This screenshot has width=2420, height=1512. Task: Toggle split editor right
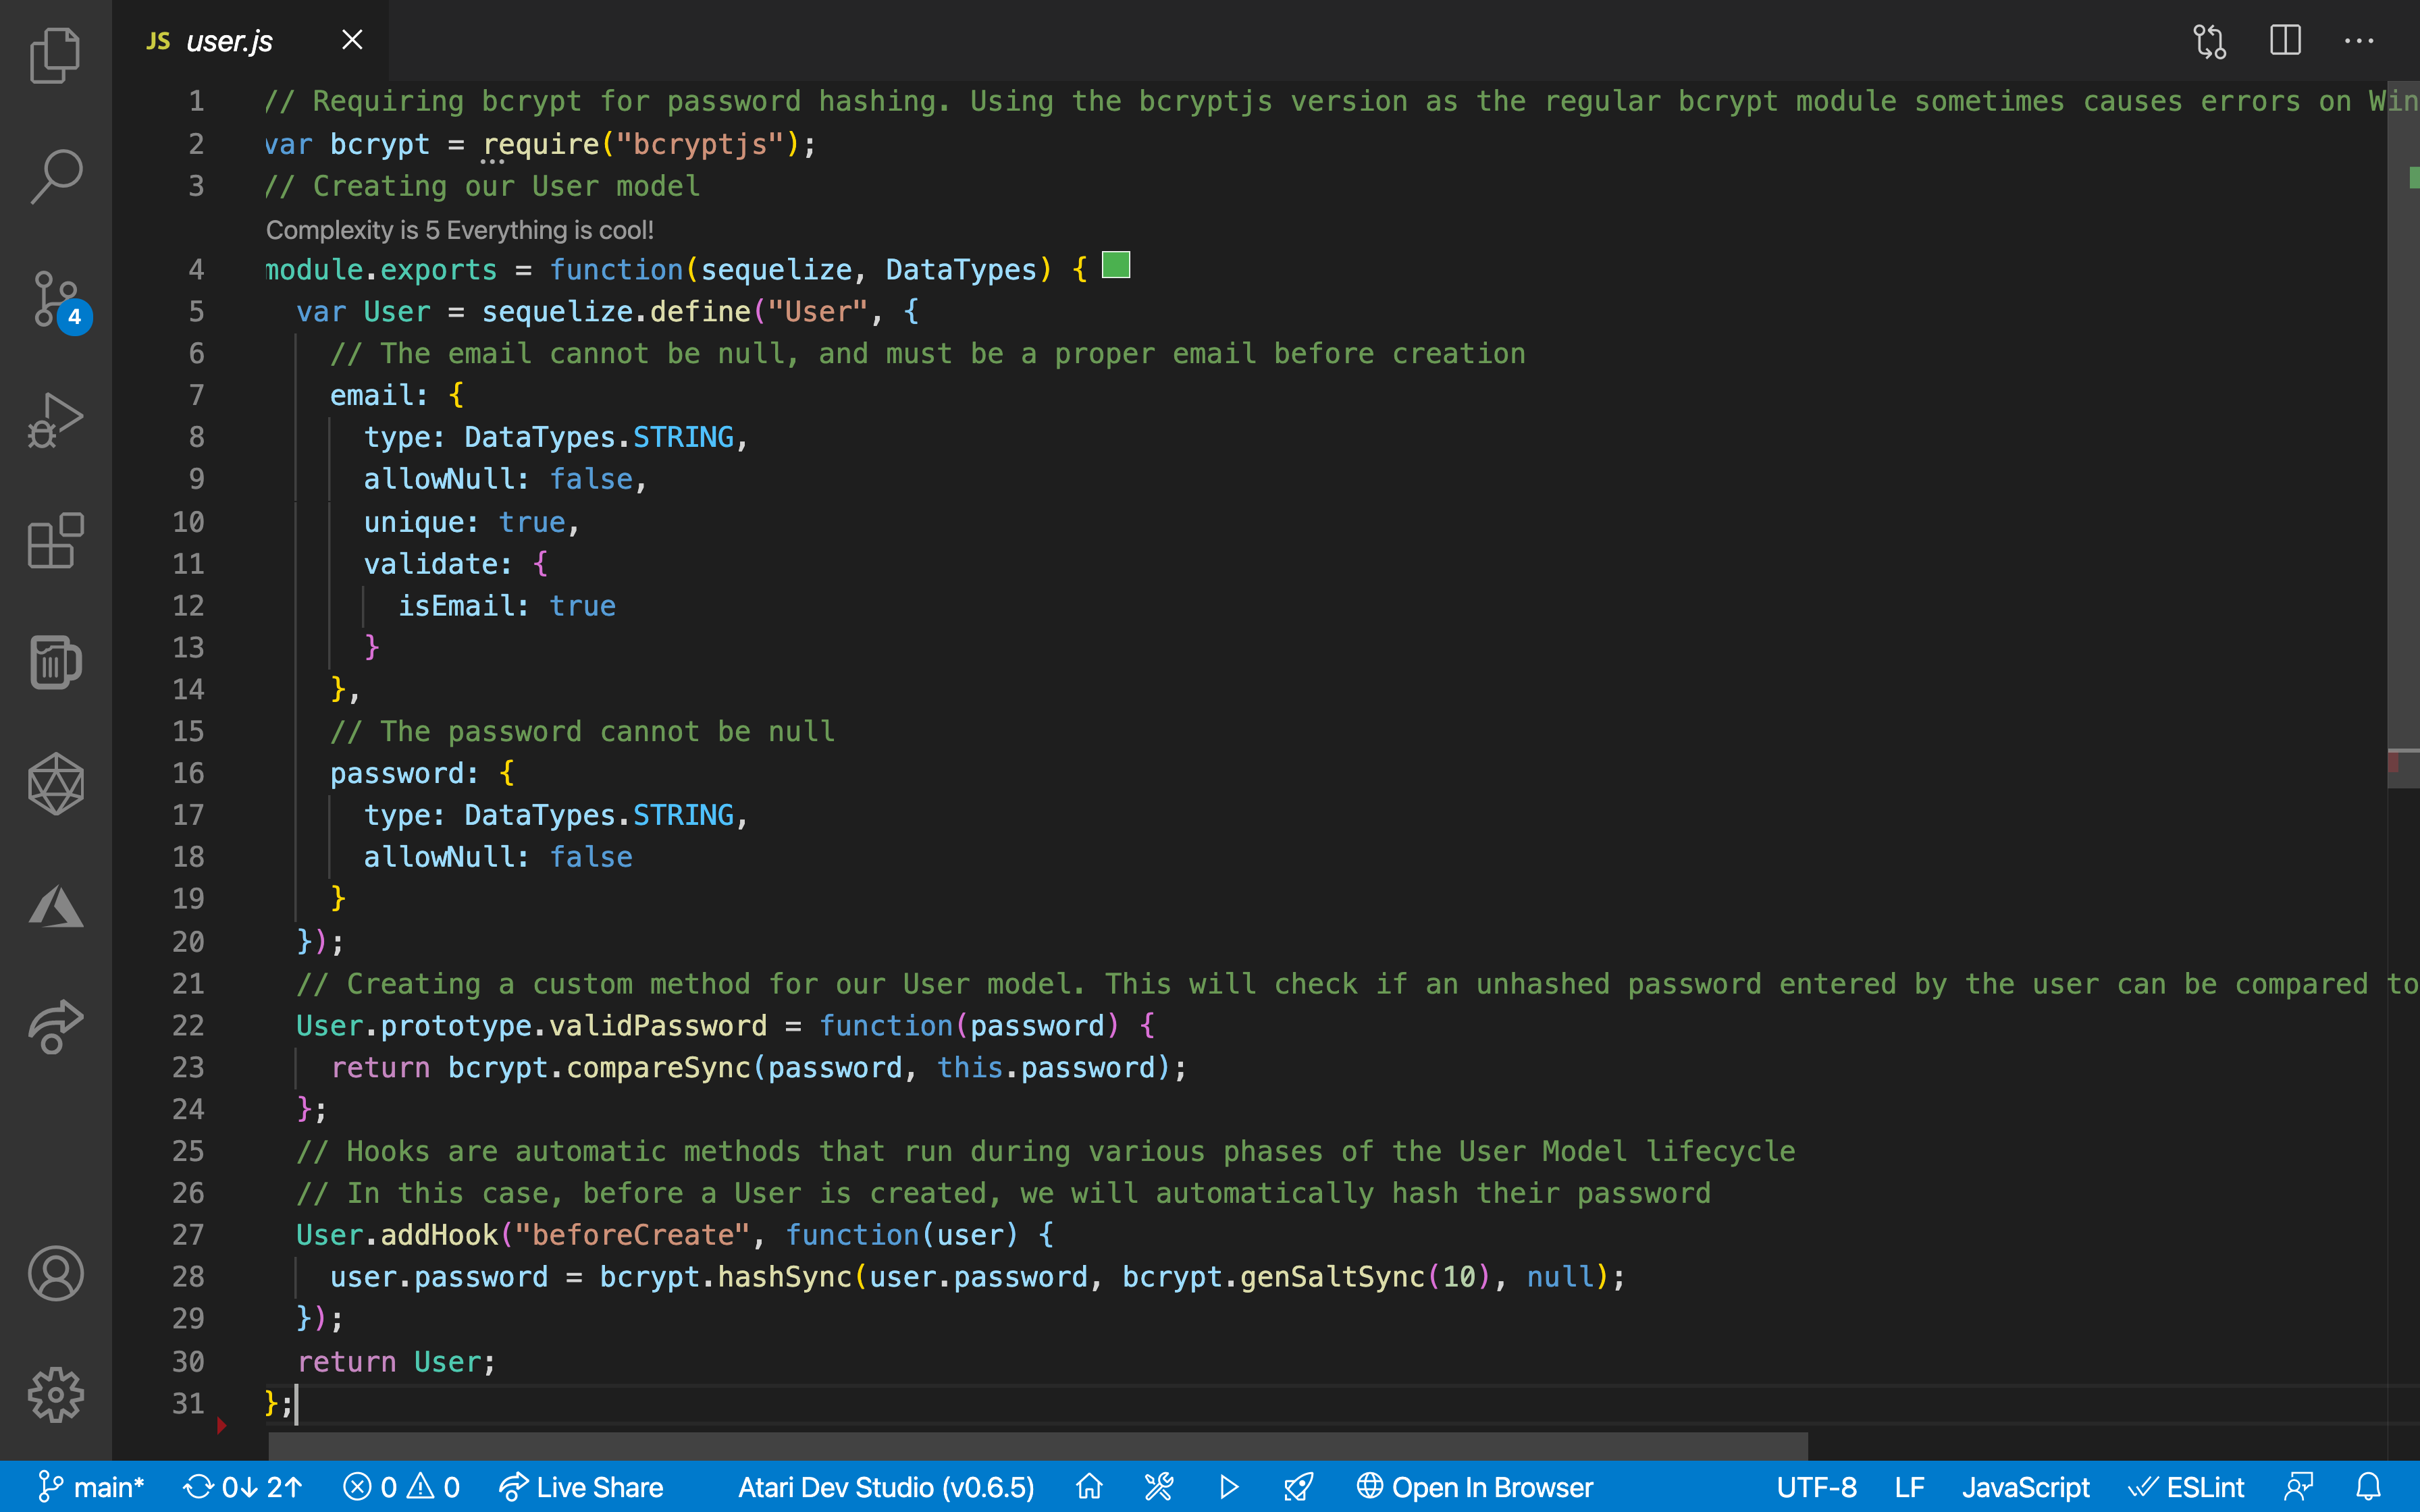2285,41
